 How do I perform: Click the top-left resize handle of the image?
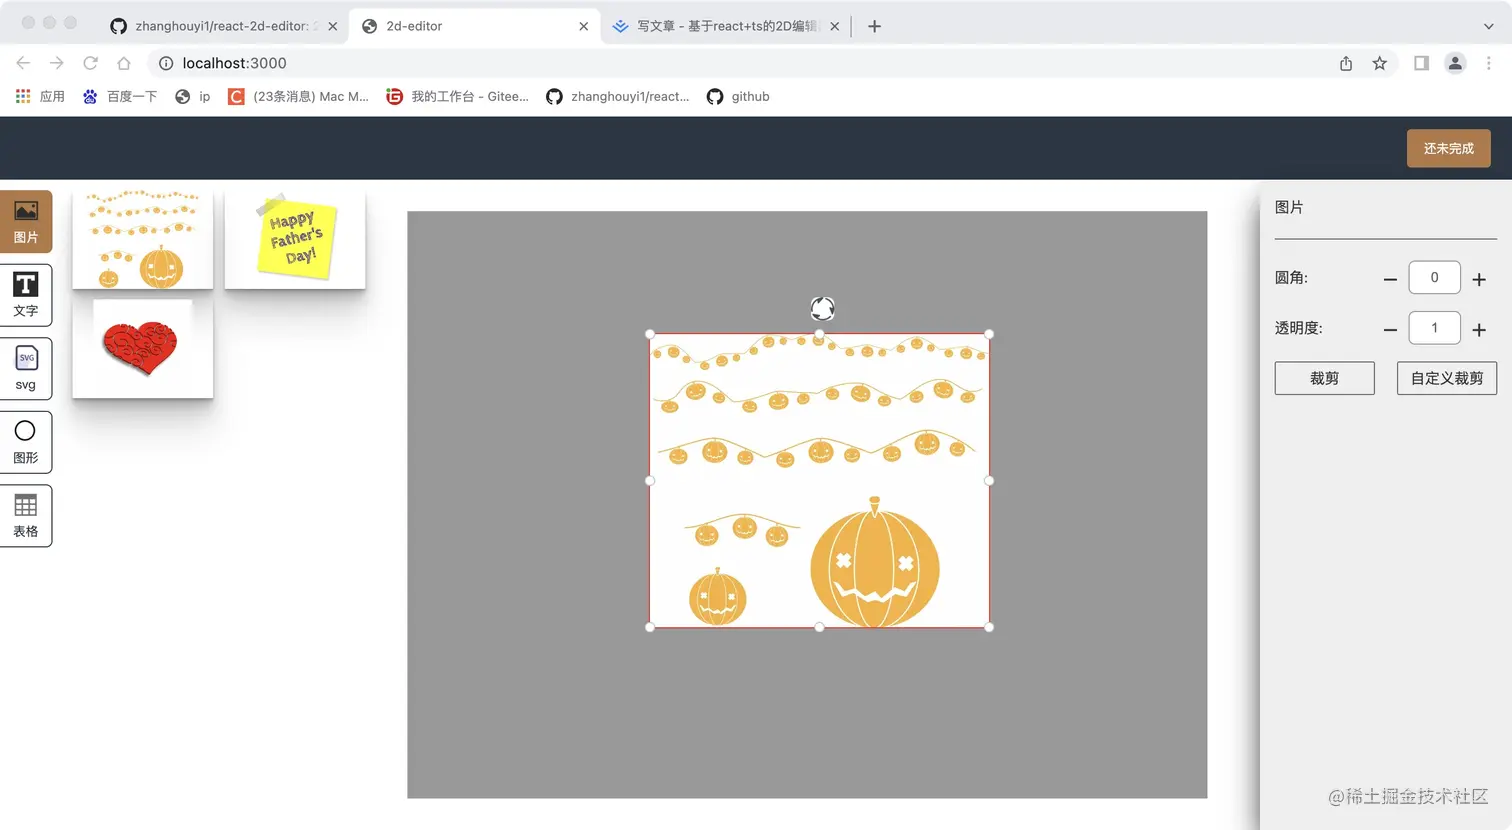point(650,334)
